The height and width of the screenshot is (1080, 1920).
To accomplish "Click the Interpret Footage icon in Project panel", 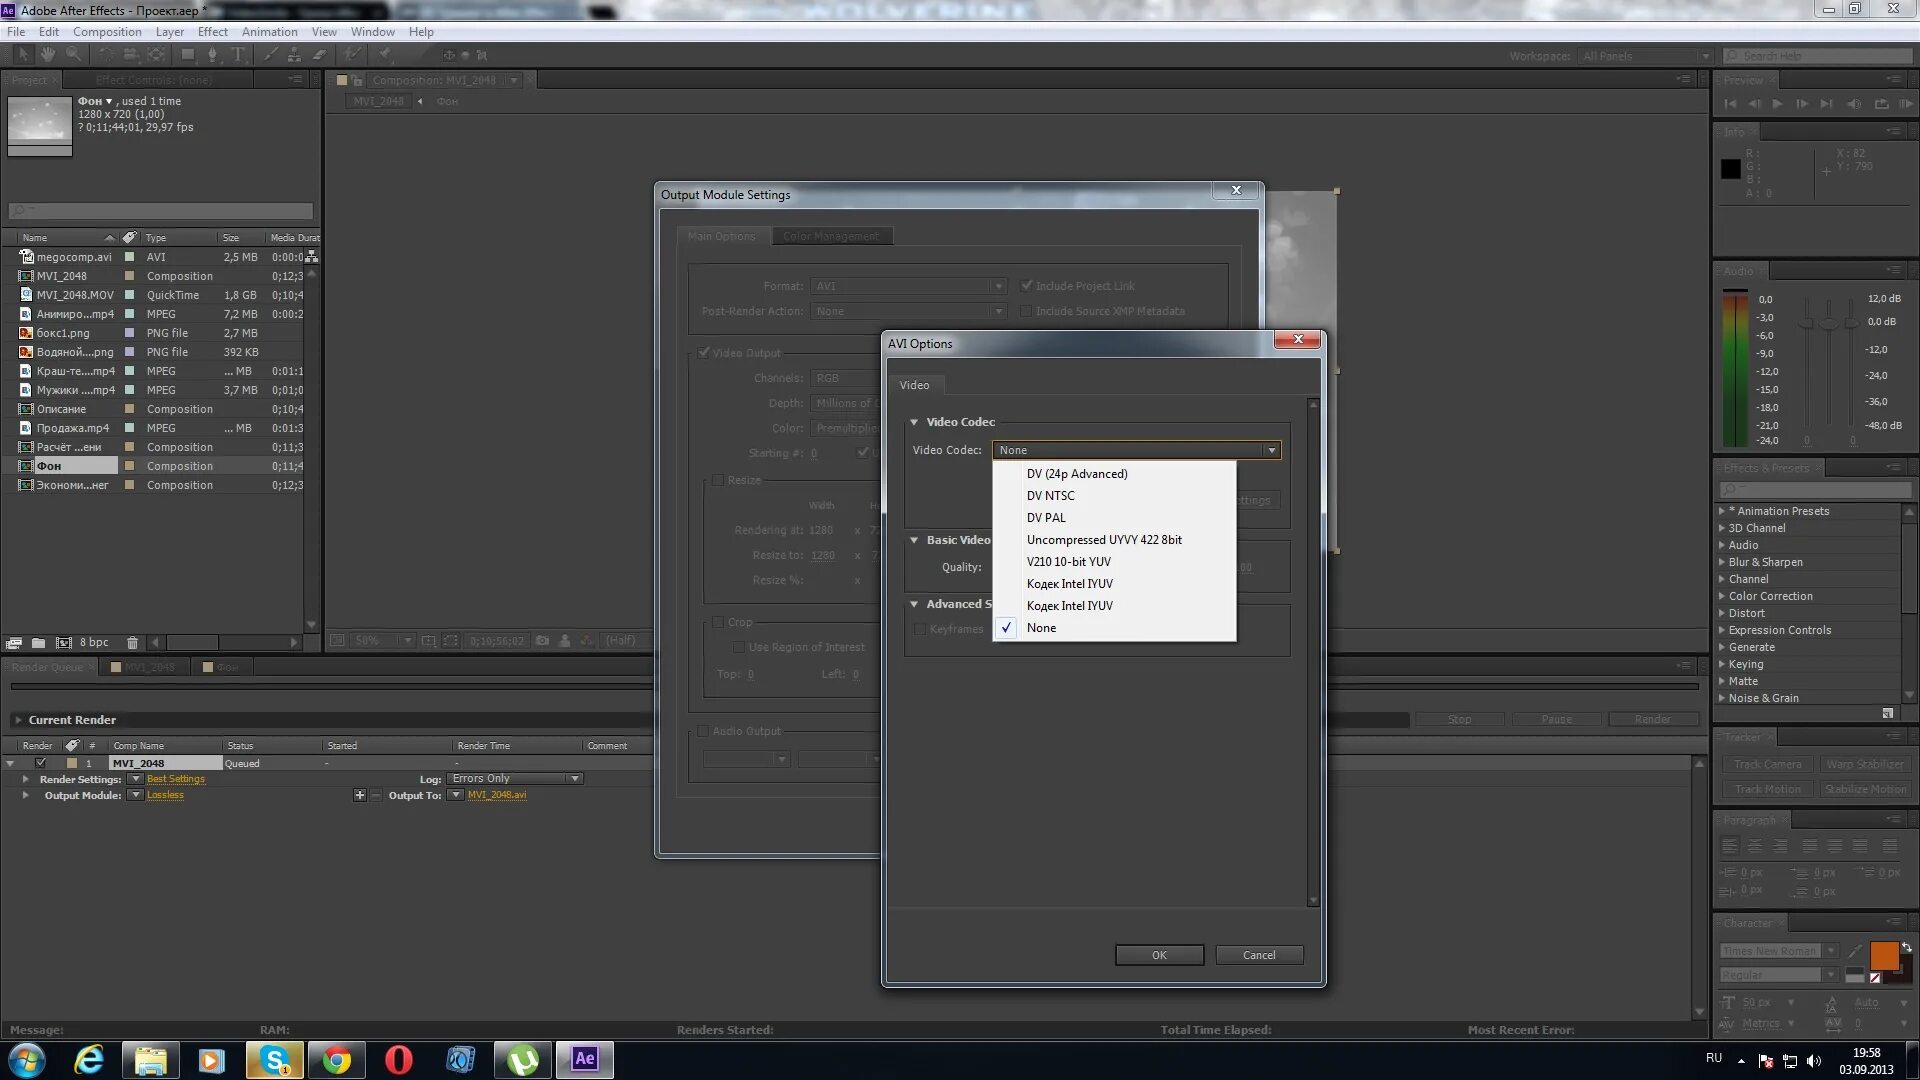I will click(x=14, y=642).
